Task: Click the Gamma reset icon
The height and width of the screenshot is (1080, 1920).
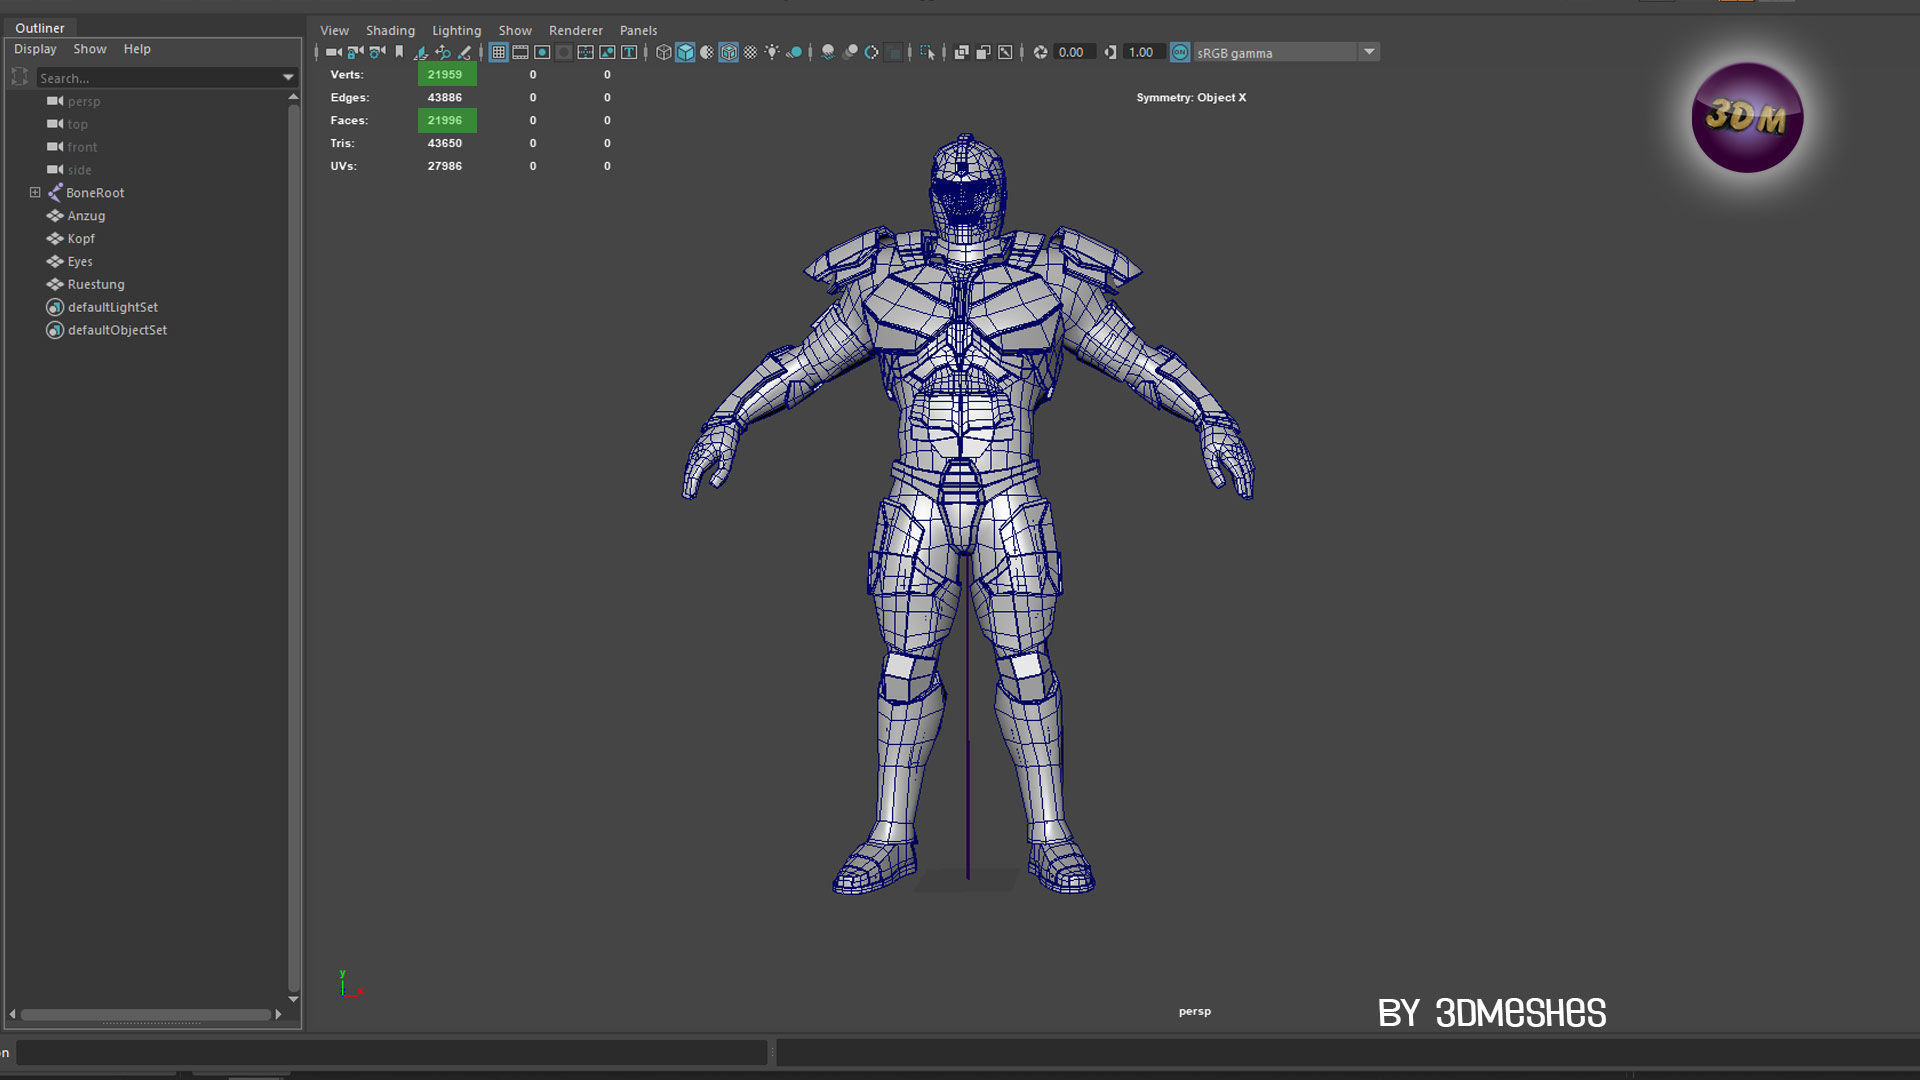Action: click(1110, 52)
